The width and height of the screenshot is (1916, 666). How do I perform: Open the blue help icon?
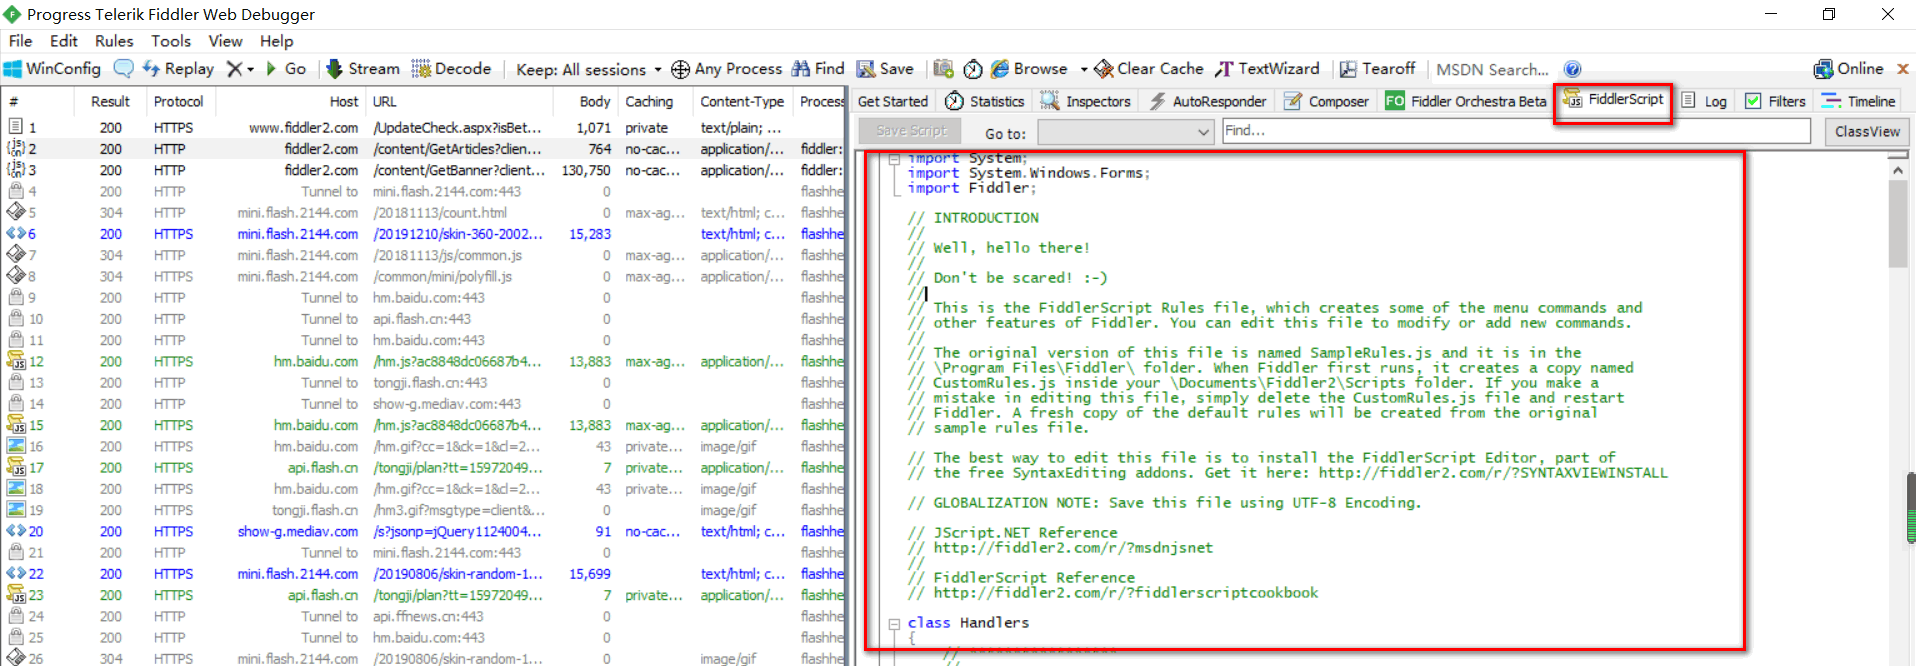click(x=1572, y=69)
